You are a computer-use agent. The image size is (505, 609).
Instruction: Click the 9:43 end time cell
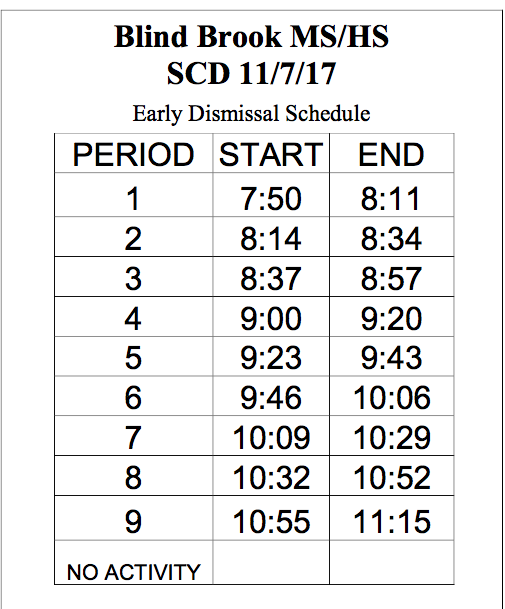point(392,357)
